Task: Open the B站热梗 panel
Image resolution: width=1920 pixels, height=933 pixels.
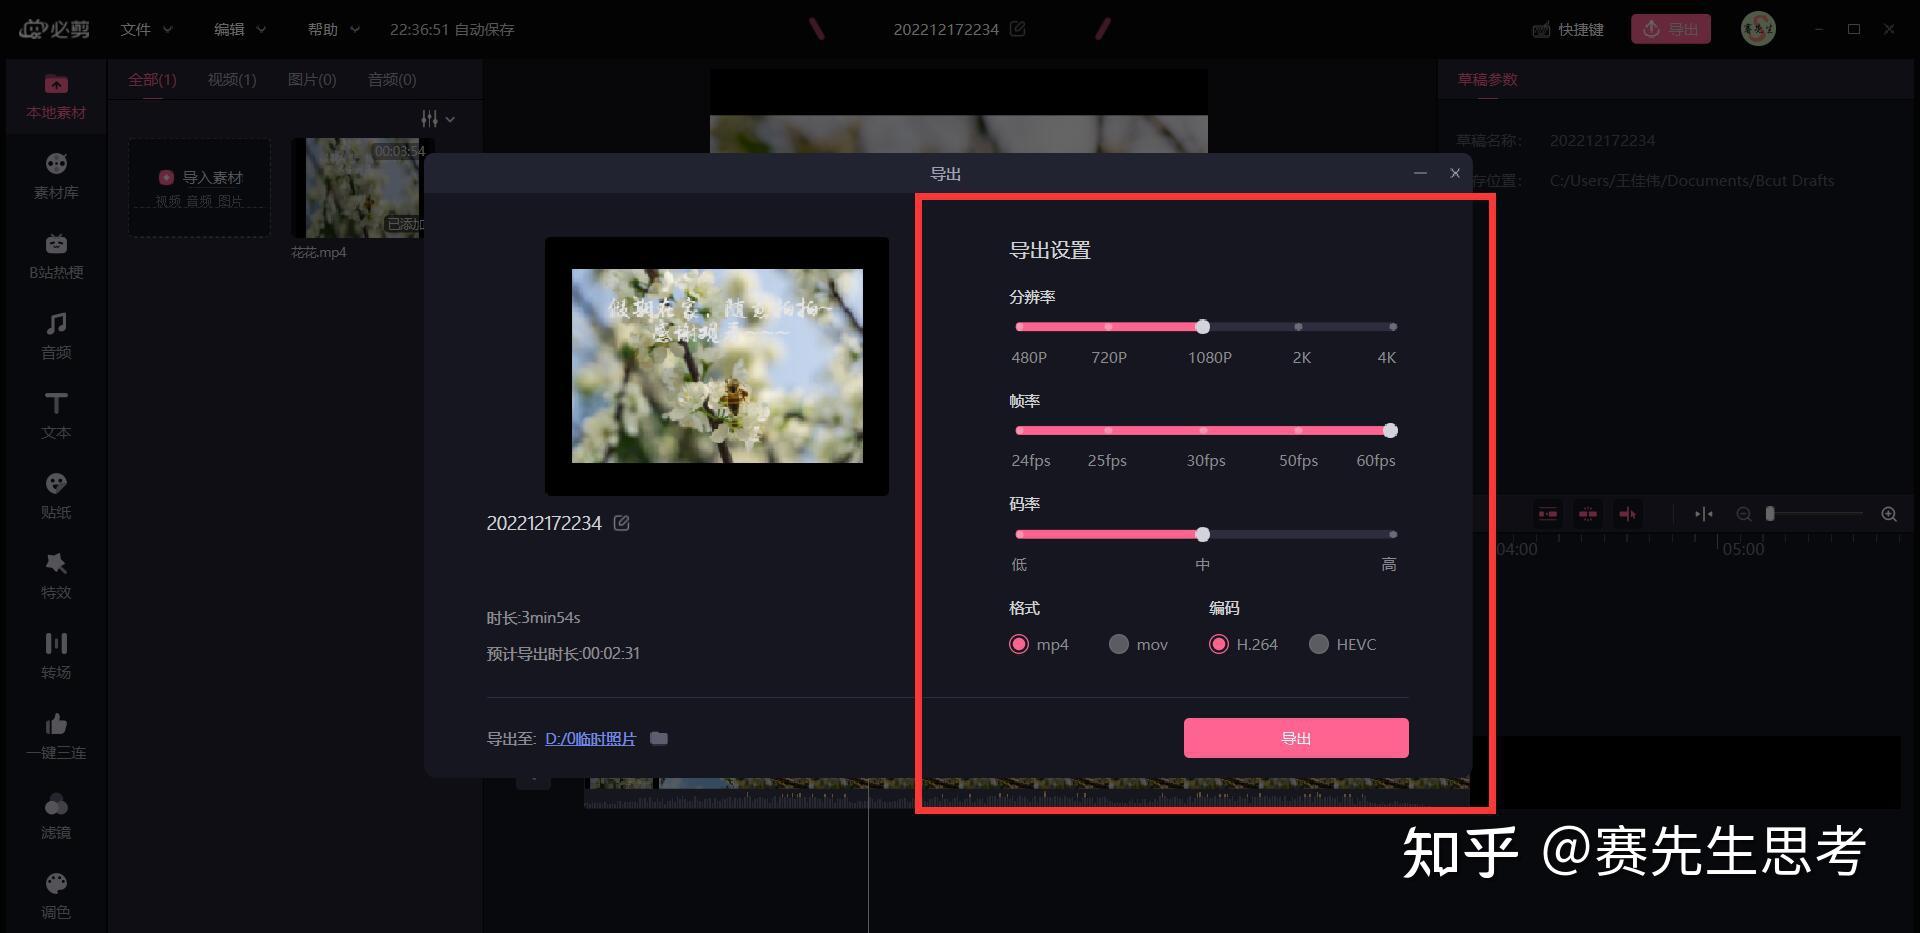Action: pyautogui.click(x=56, y=256)
